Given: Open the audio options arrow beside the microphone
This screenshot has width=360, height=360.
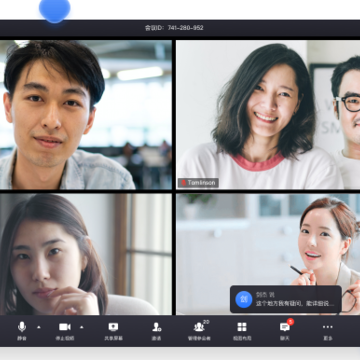Looking at the screenshot, I should pyautogui.click(x=39, y=327).
